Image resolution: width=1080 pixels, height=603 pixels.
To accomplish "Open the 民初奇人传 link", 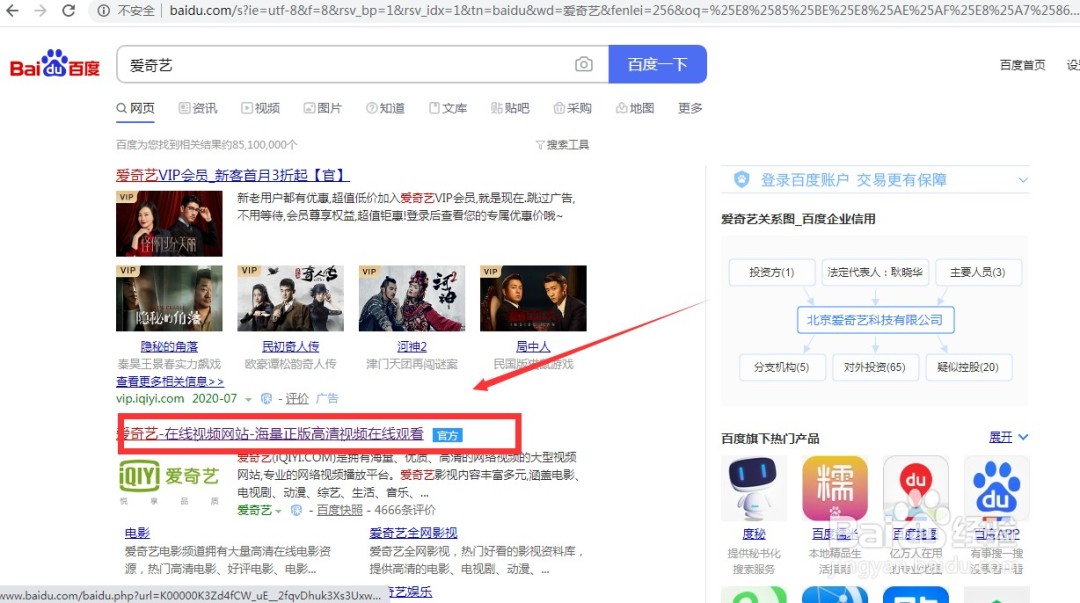I will (x=291, y=347).
